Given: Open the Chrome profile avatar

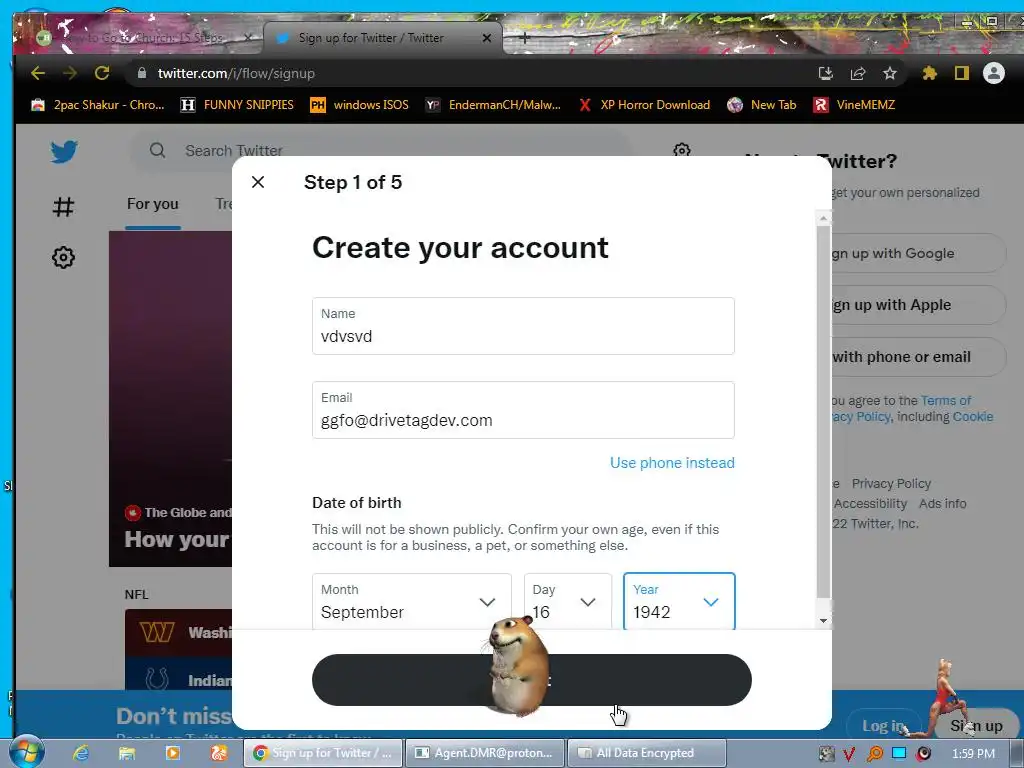Looking at the screenshot, I should coord(993,73).
